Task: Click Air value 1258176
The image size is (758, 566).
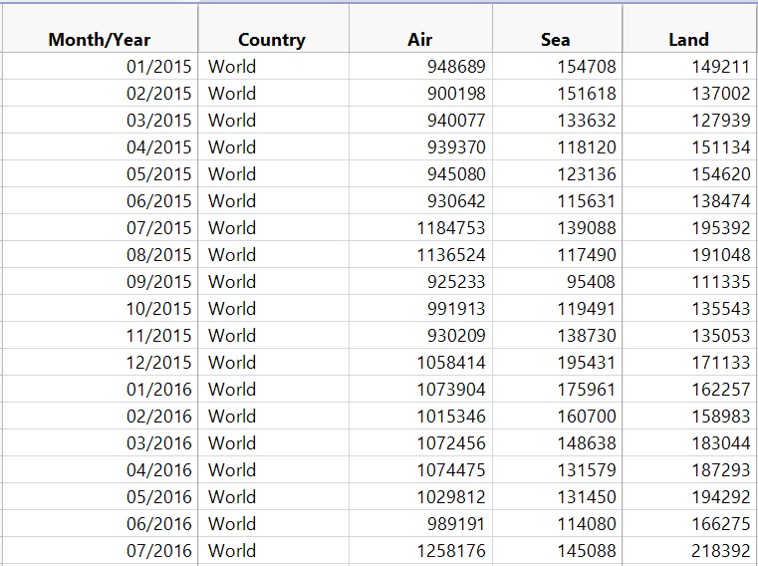Action: pyautogui.click(x=450, y=550)
